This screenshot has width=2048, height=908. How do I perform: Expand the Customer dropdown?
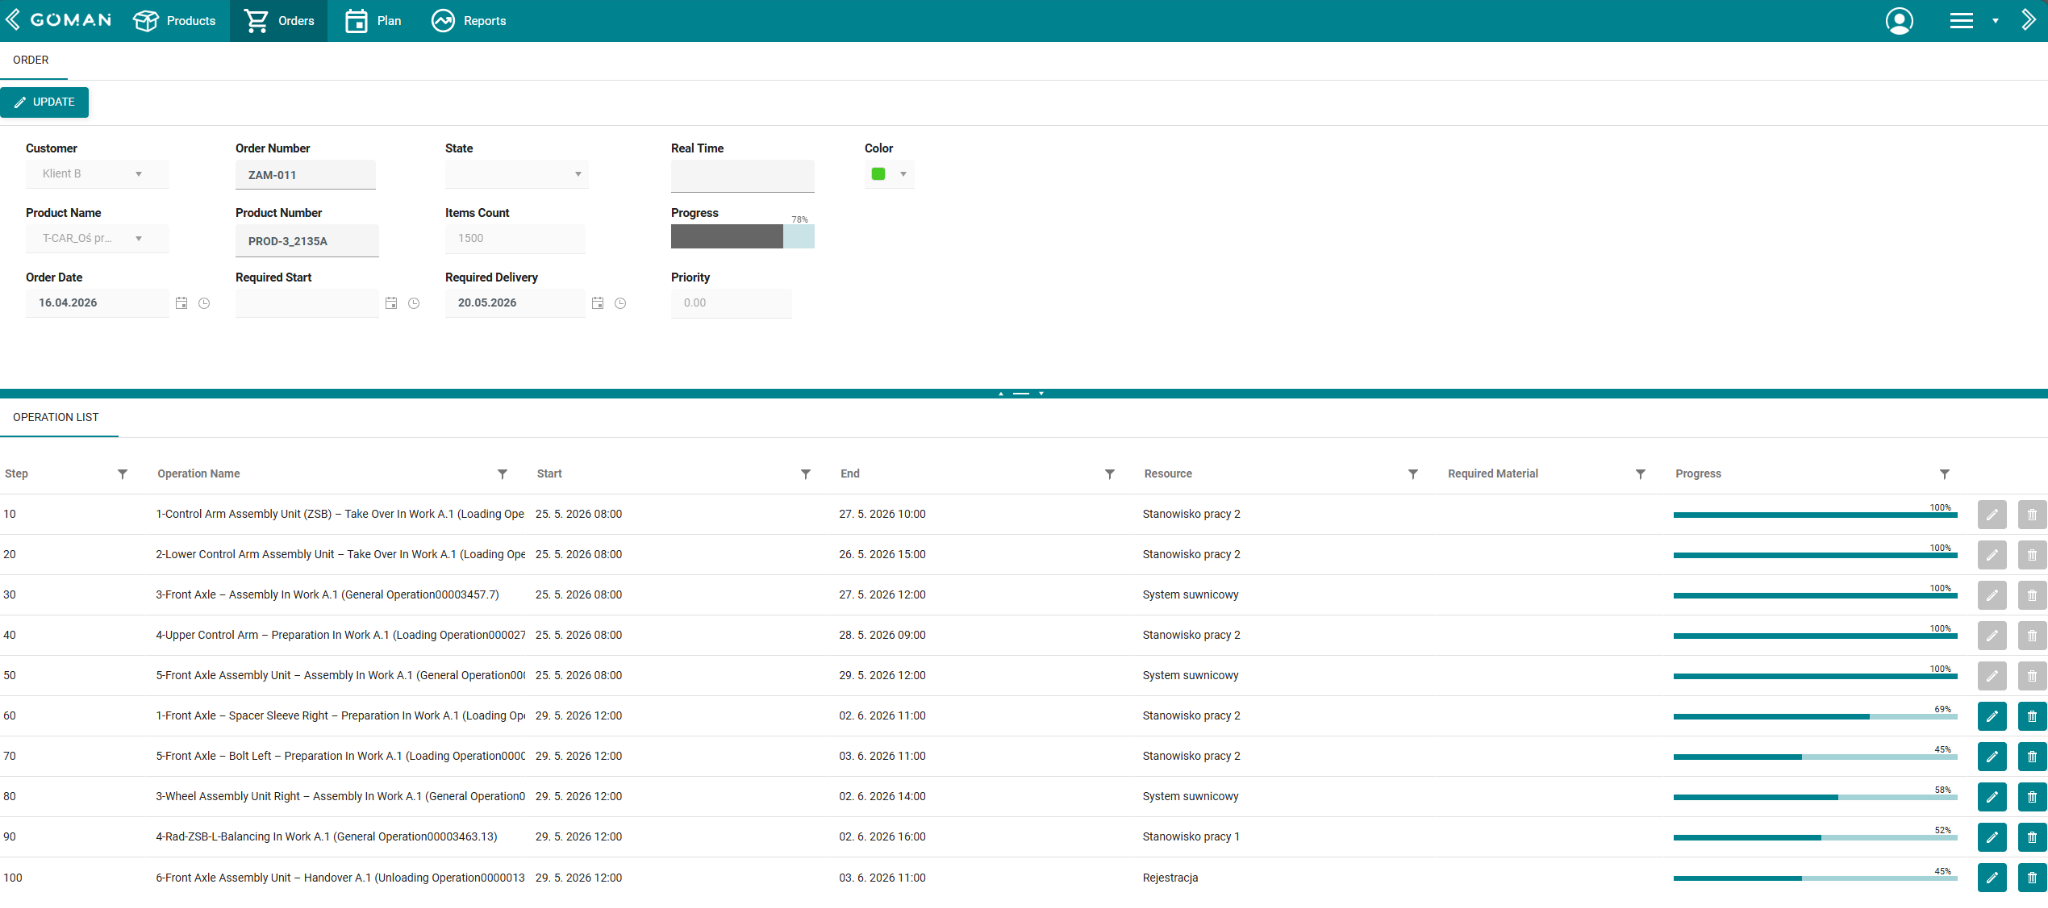pyautogui.click(x=138, y=174)
